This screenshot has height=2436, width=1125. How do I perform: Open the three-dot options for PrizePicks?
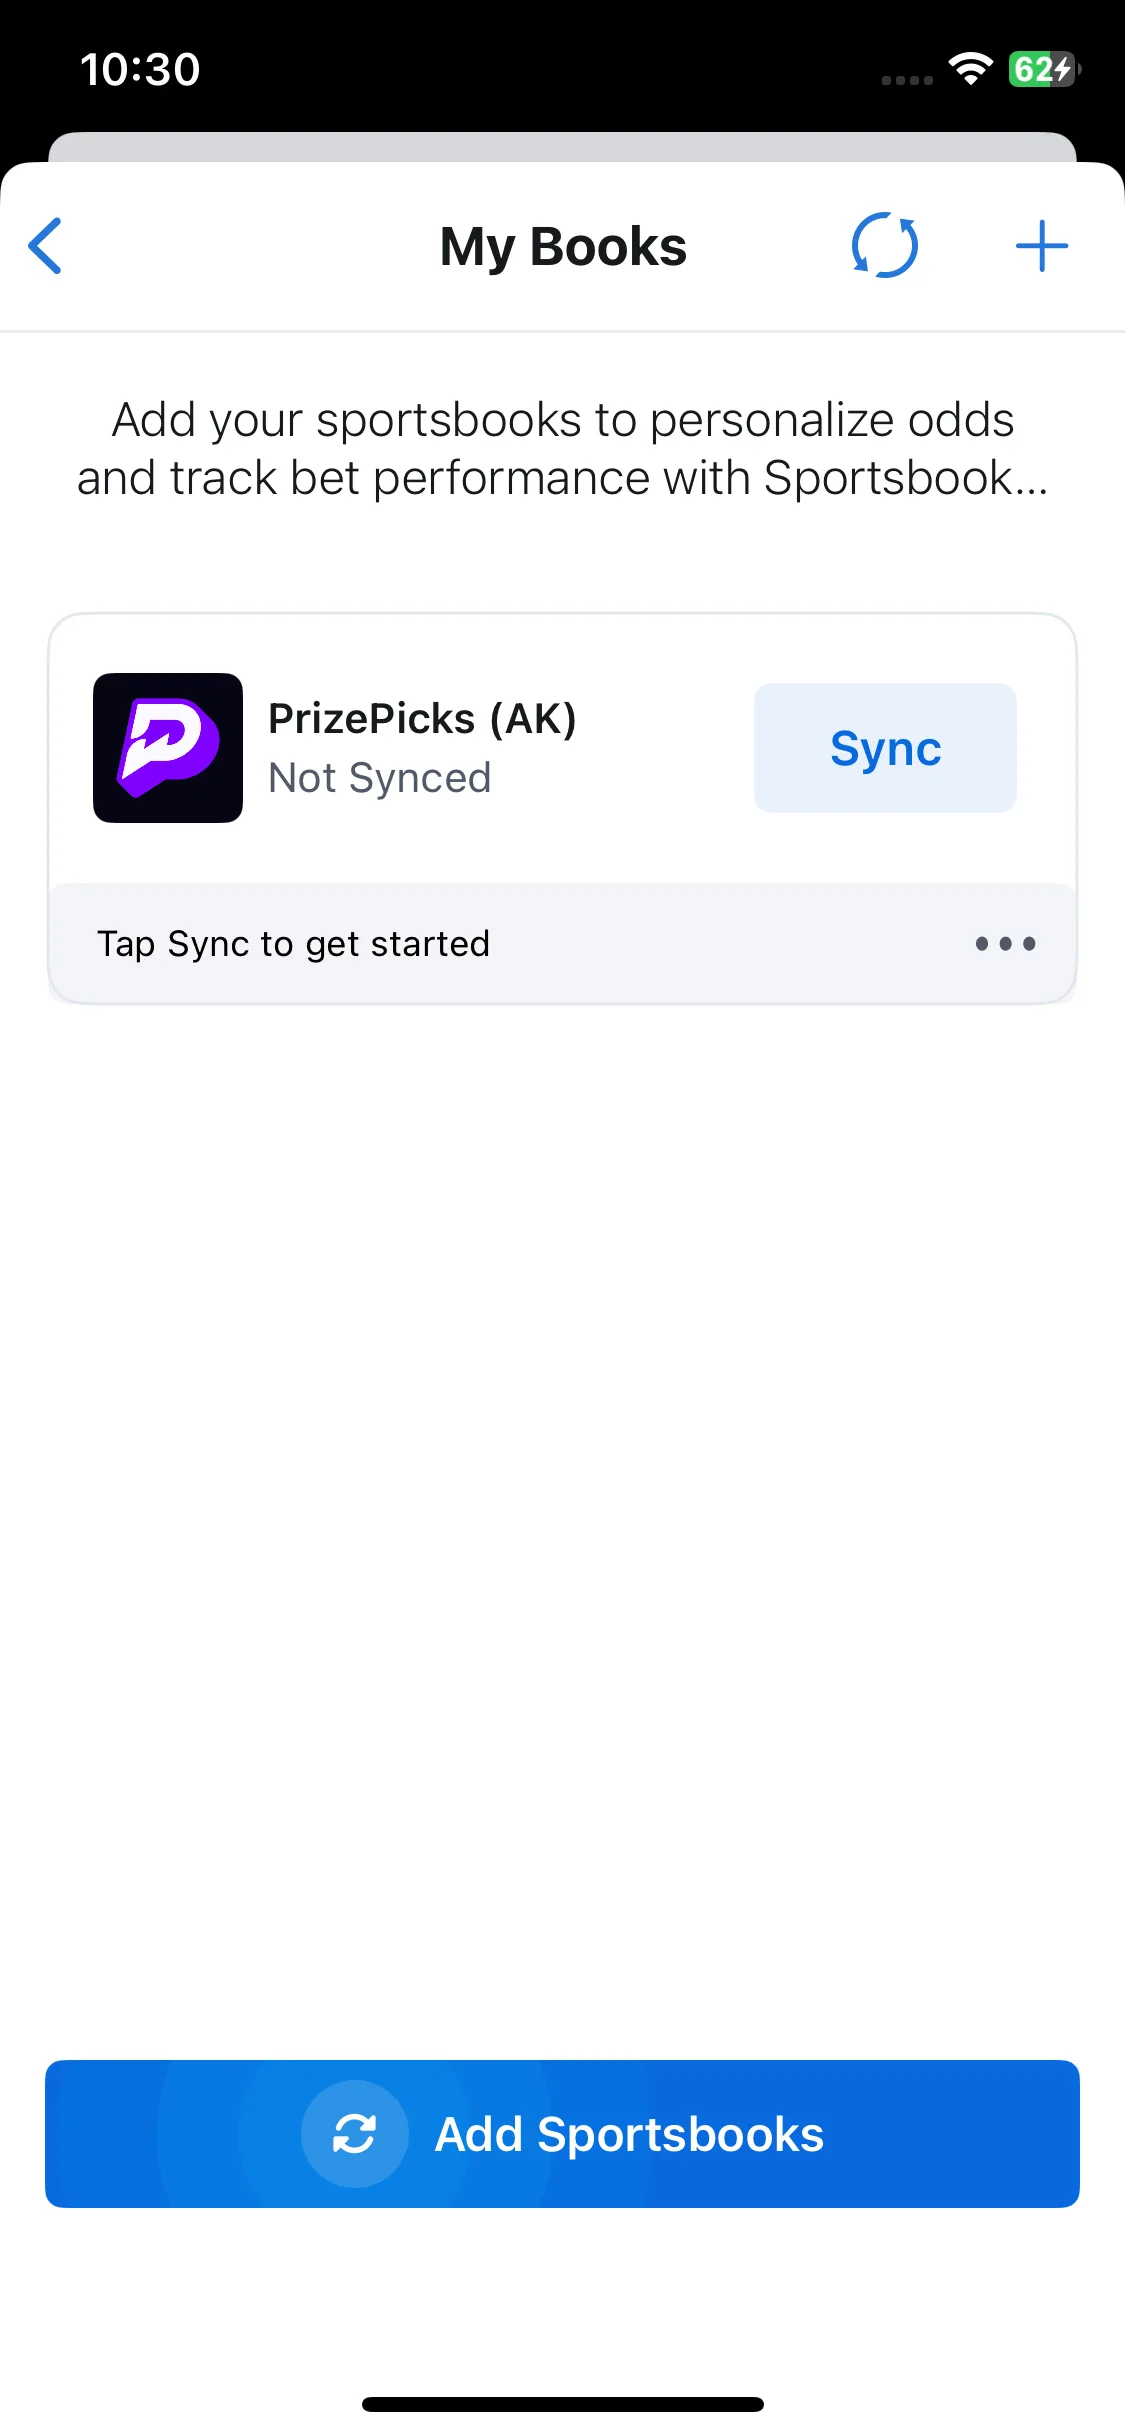(1006, 944)
